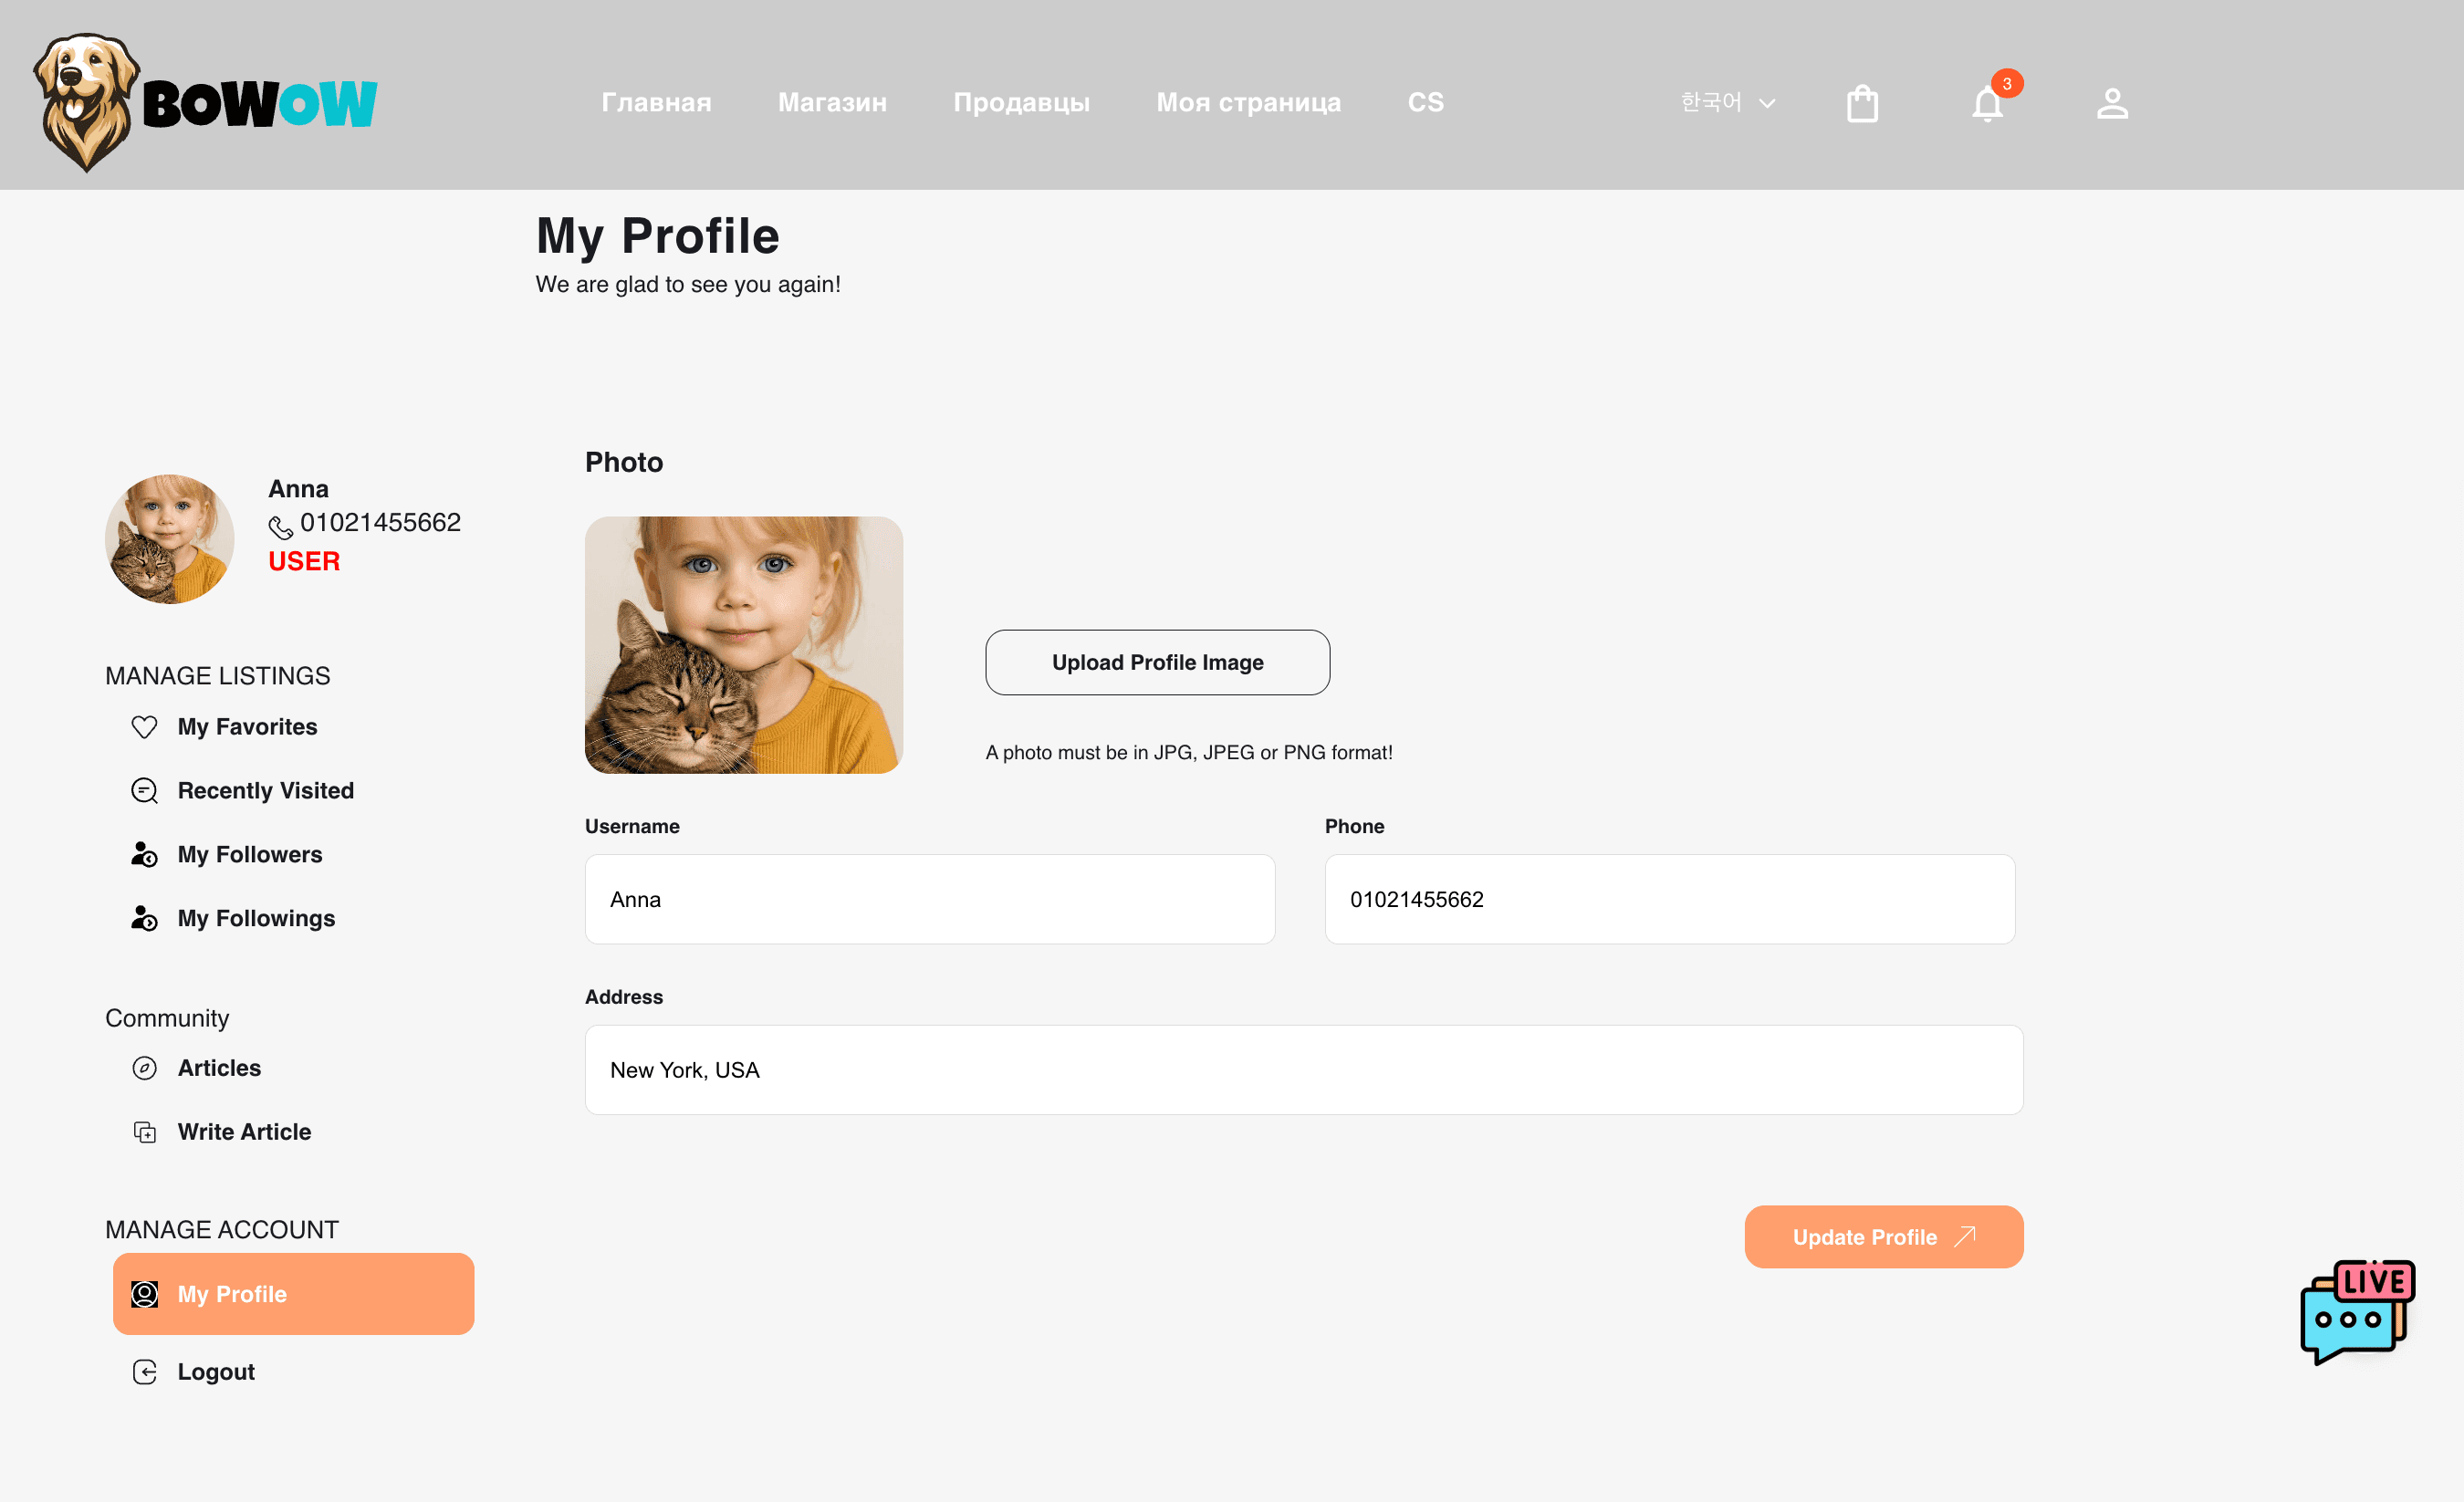Screen dimensions: 2464x1502
Task: Click the large profile photo thumbnail
Action: pos(743,645)
